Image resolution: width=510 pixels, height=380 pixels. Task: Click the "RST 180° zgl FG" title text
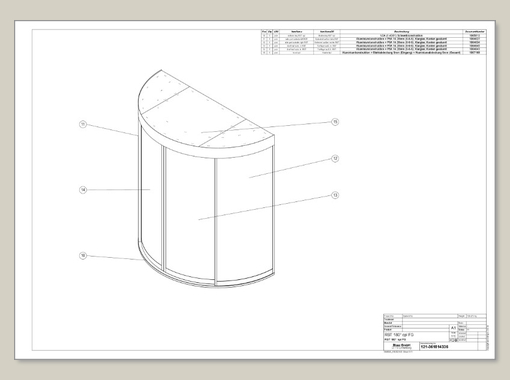pos(399,334)
